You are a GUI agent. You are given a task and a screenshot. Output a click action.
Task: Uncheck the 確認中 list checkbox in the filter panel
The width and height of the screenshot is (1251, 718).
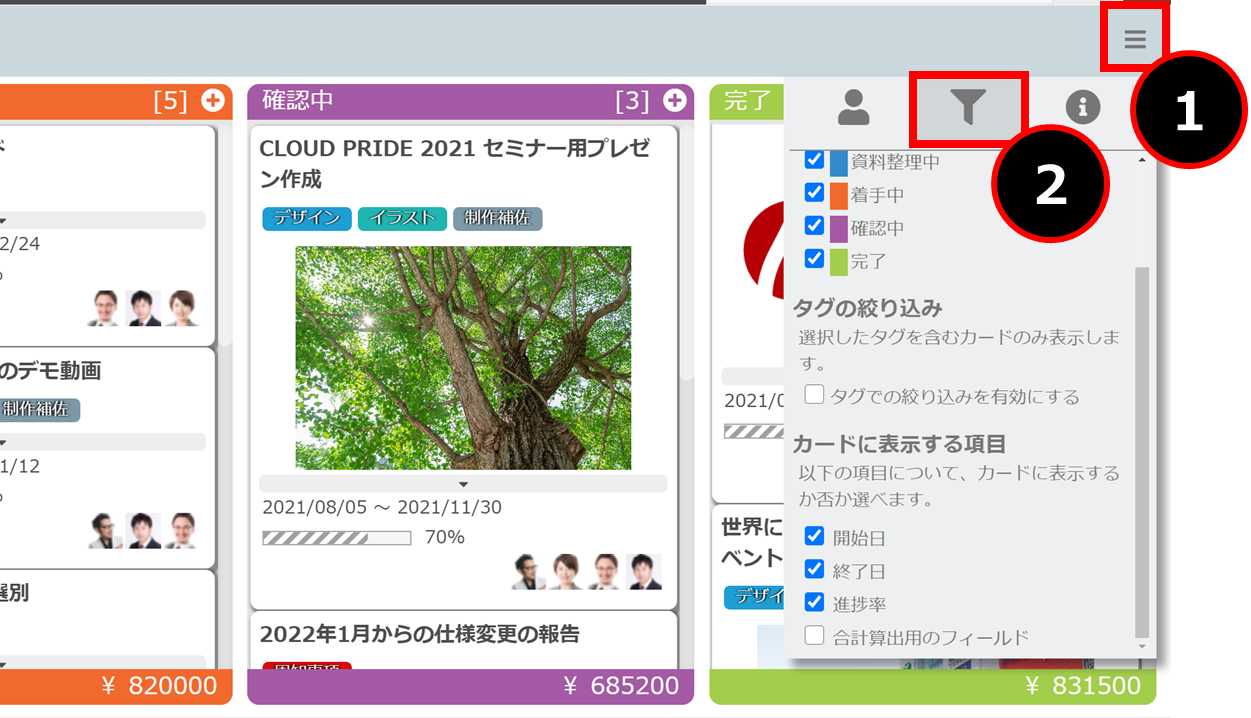coord(814,226)
